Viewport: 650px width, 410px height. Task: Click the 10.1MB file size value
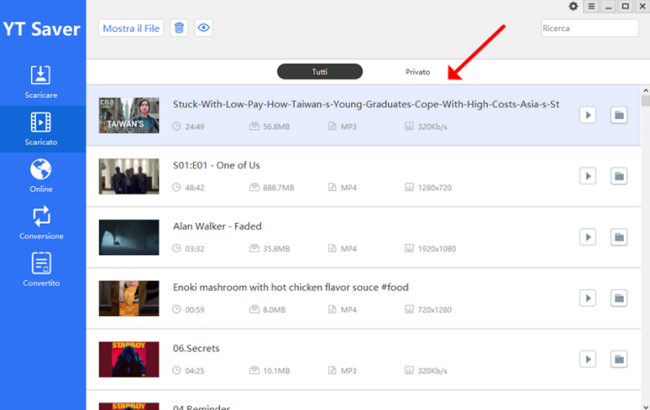pos(276,371)
